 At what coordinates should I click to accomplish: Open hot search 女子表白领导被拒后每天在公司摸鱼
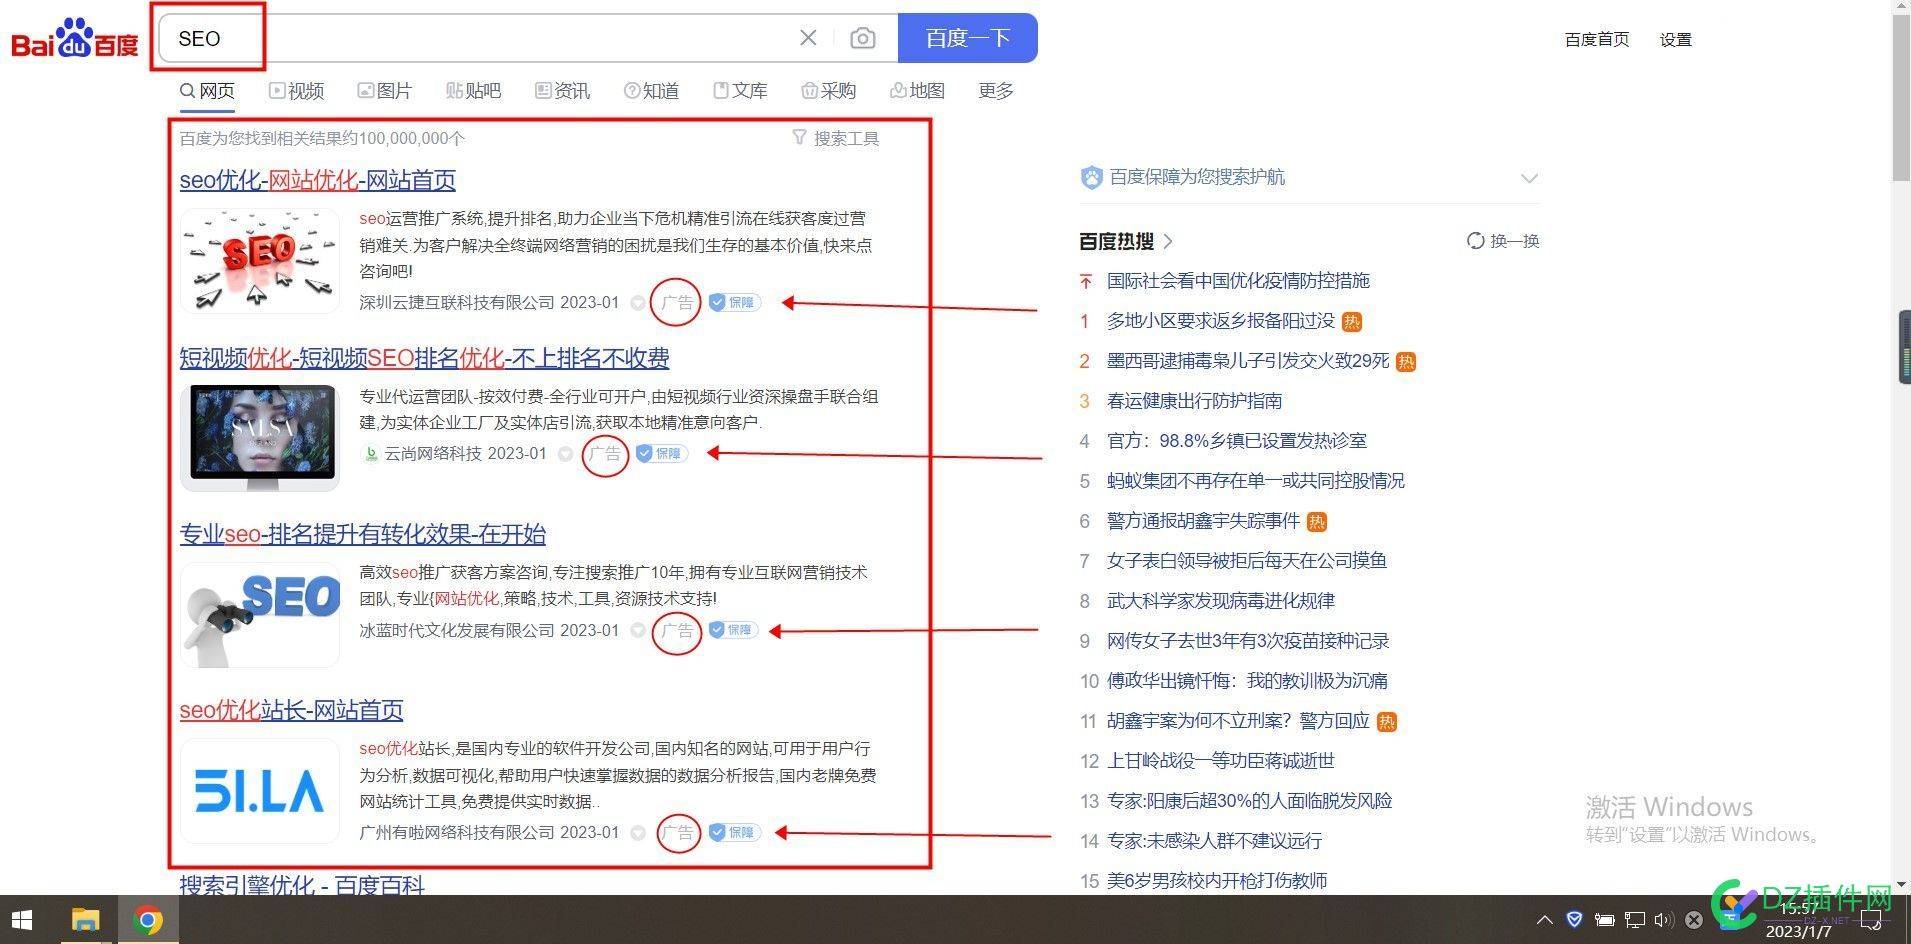tap(1246, 561)
